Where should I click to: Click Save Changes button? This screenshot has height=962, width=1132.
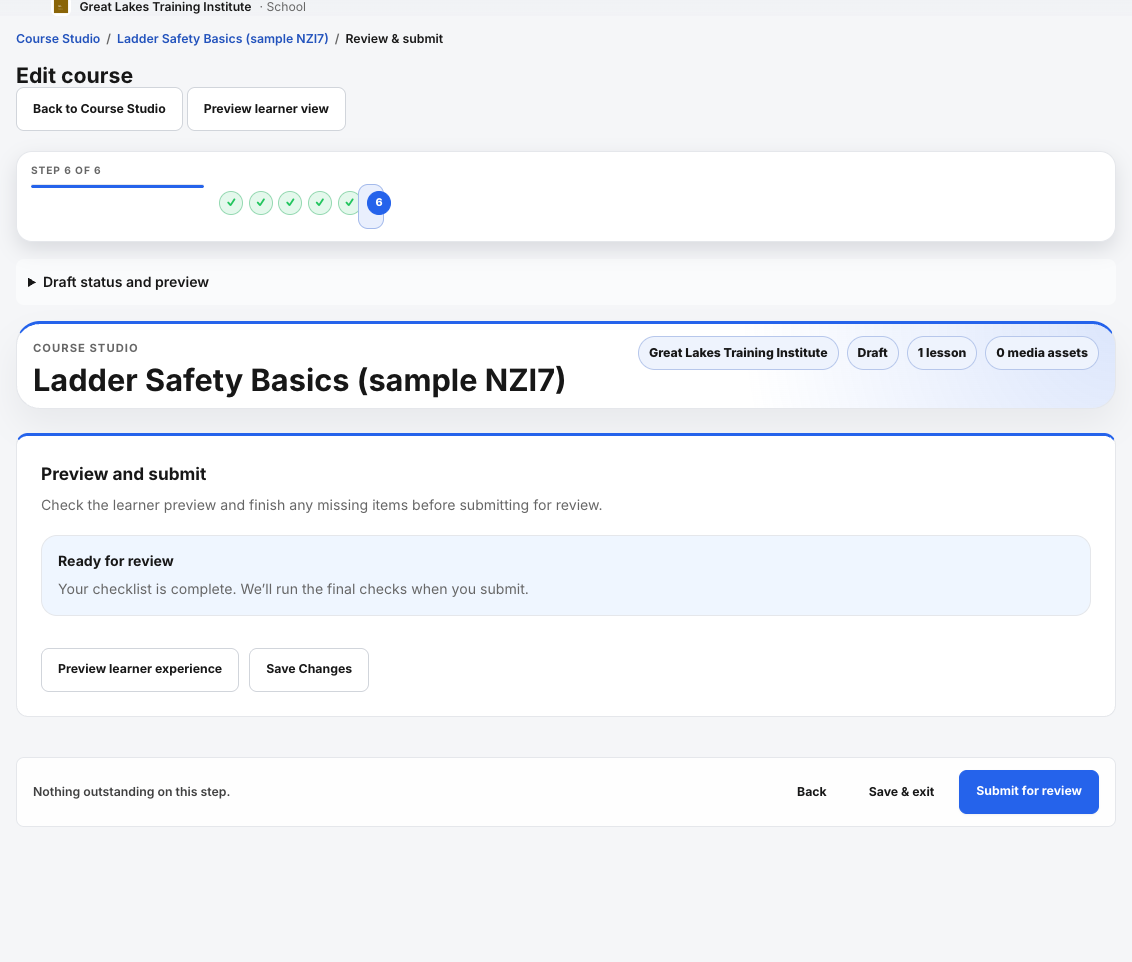pos(309,670)
